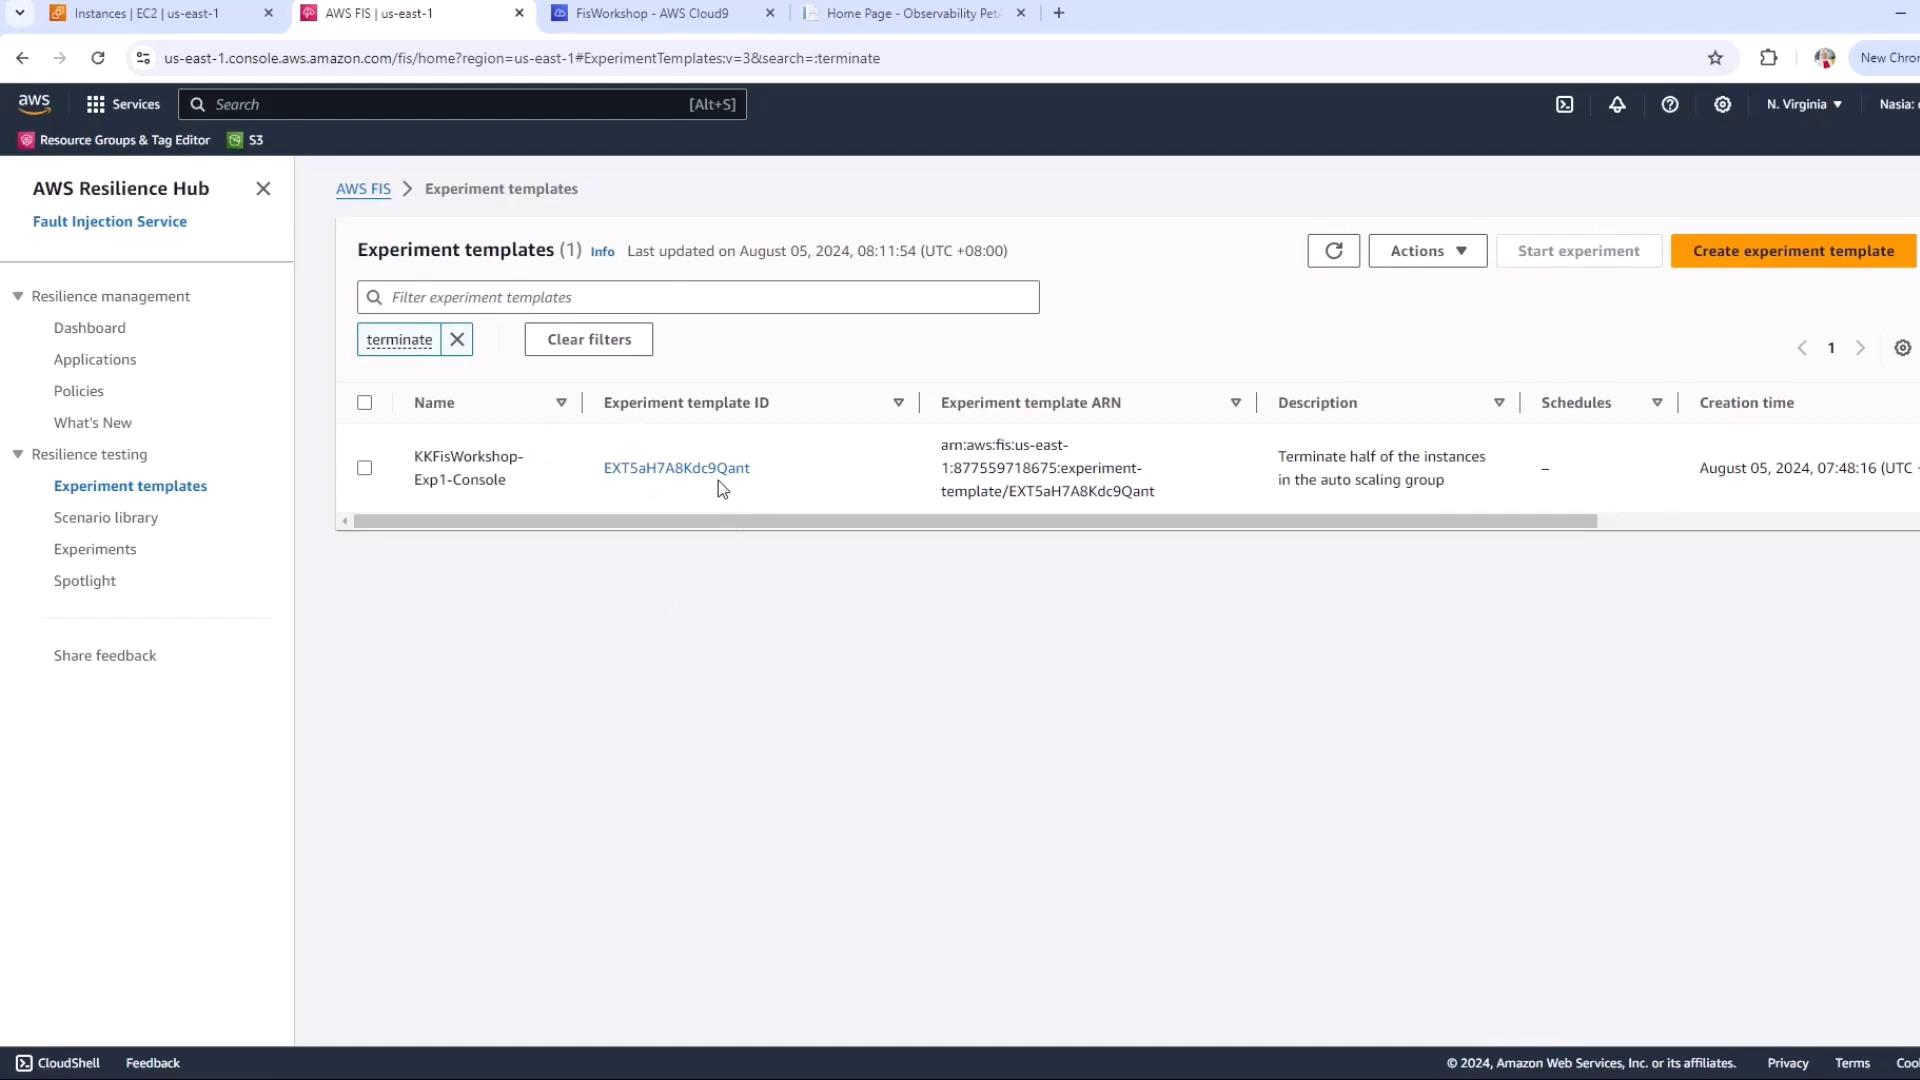Image resolution: width=1920 pixels, height=1080 pixels.
Task: Remove the terminate filter chip
Action: [x=457, y=340]
